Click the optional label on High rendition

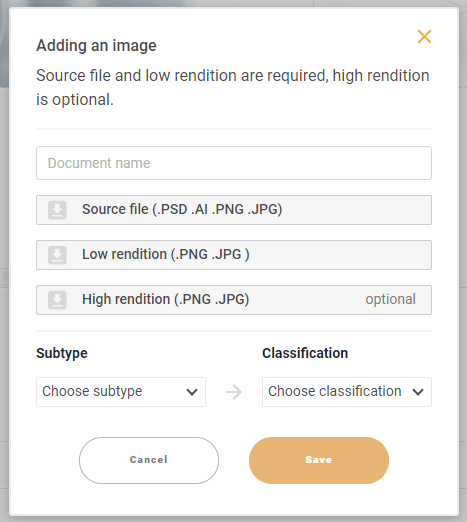click(x=390, y=299)
